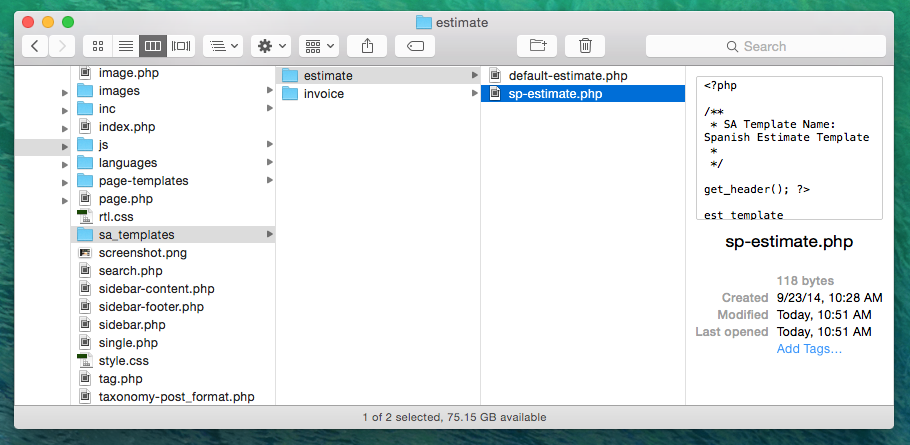Open the inc folder
This screenshot has height=445, width=910.
click(x=173, y=108)
